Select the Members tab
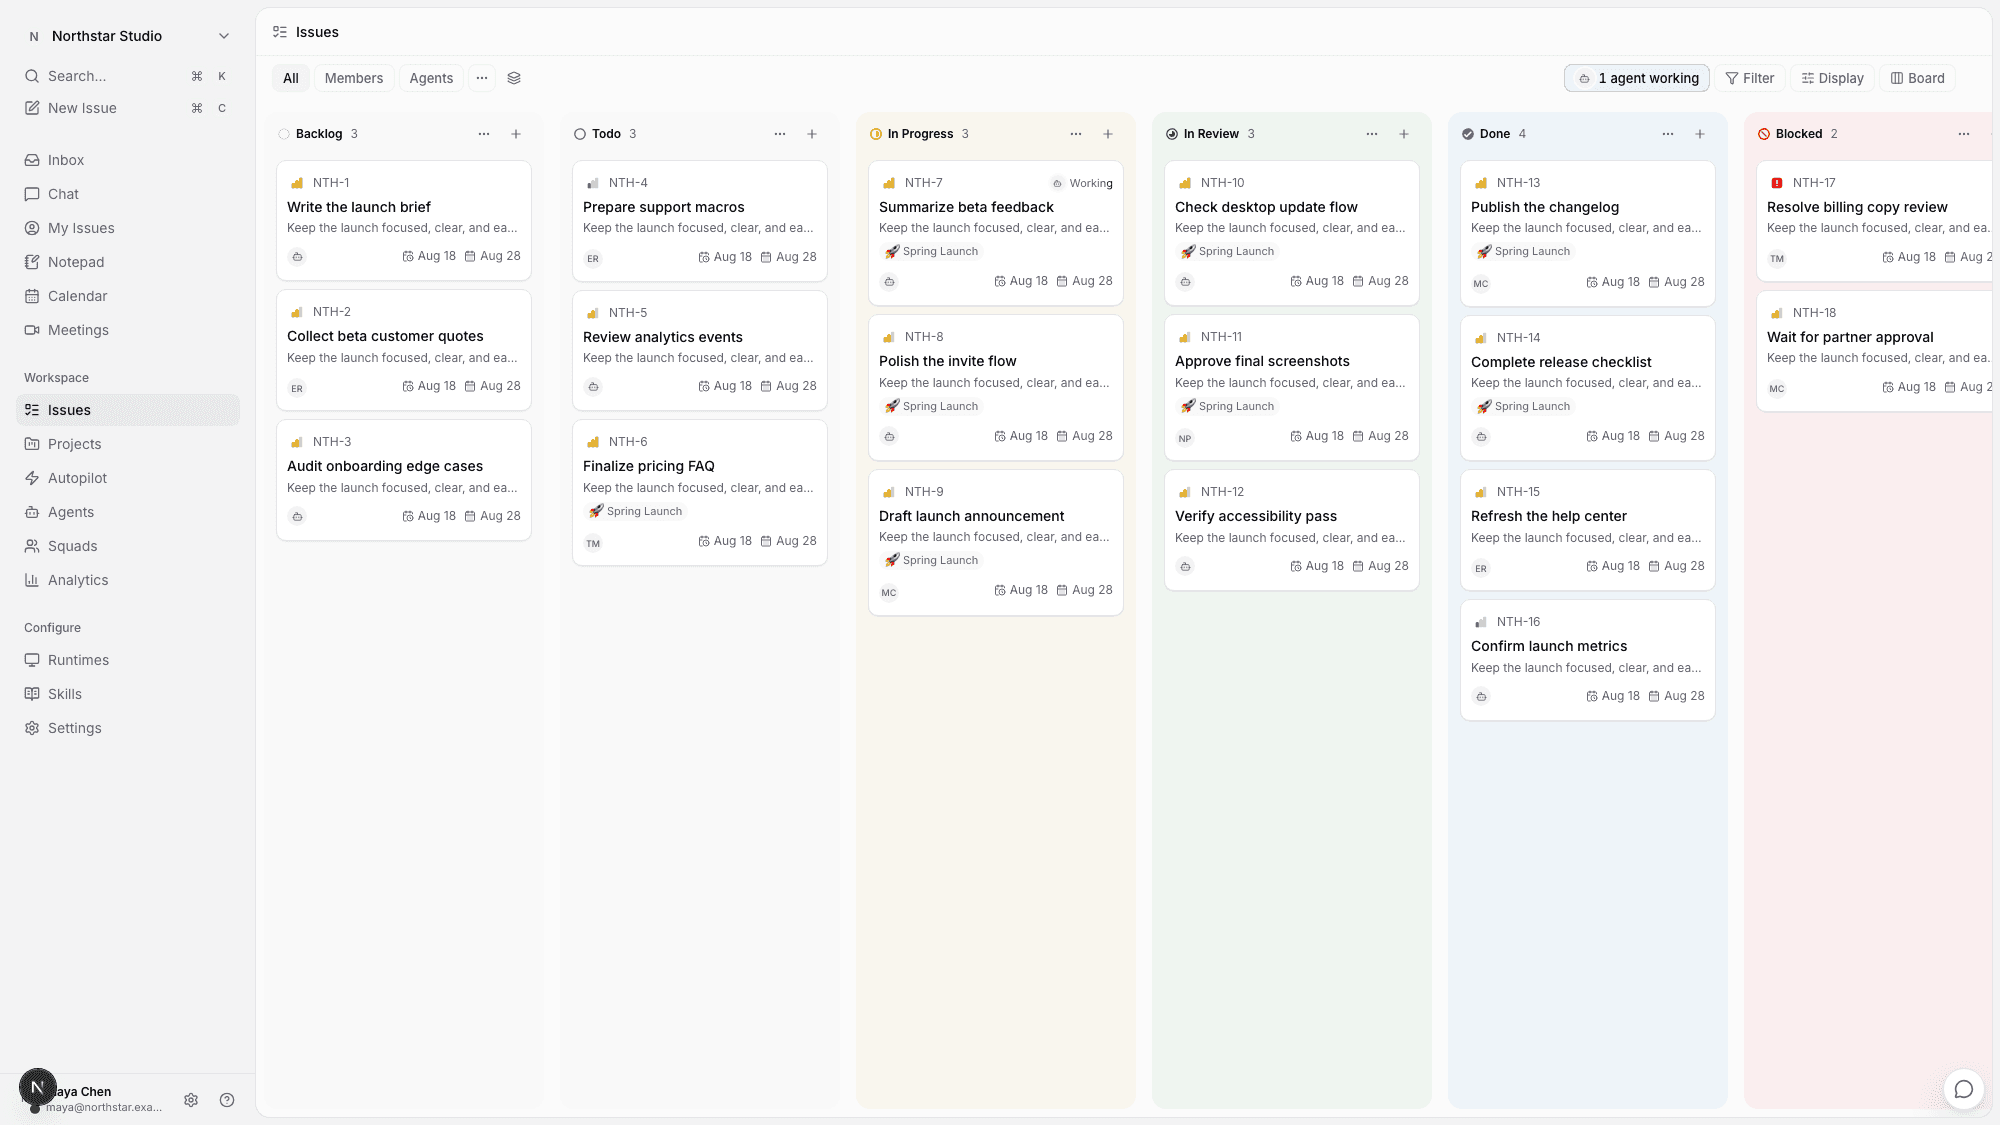Screen dimensions: 2000x1125 click(354, 78)
